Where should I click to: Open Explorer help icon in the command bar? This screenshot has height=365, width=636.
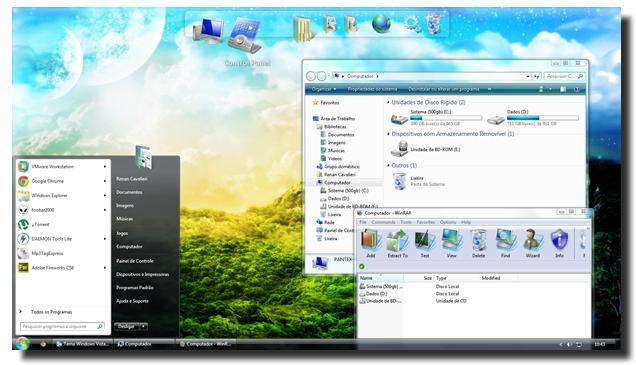tap(577, 89)
